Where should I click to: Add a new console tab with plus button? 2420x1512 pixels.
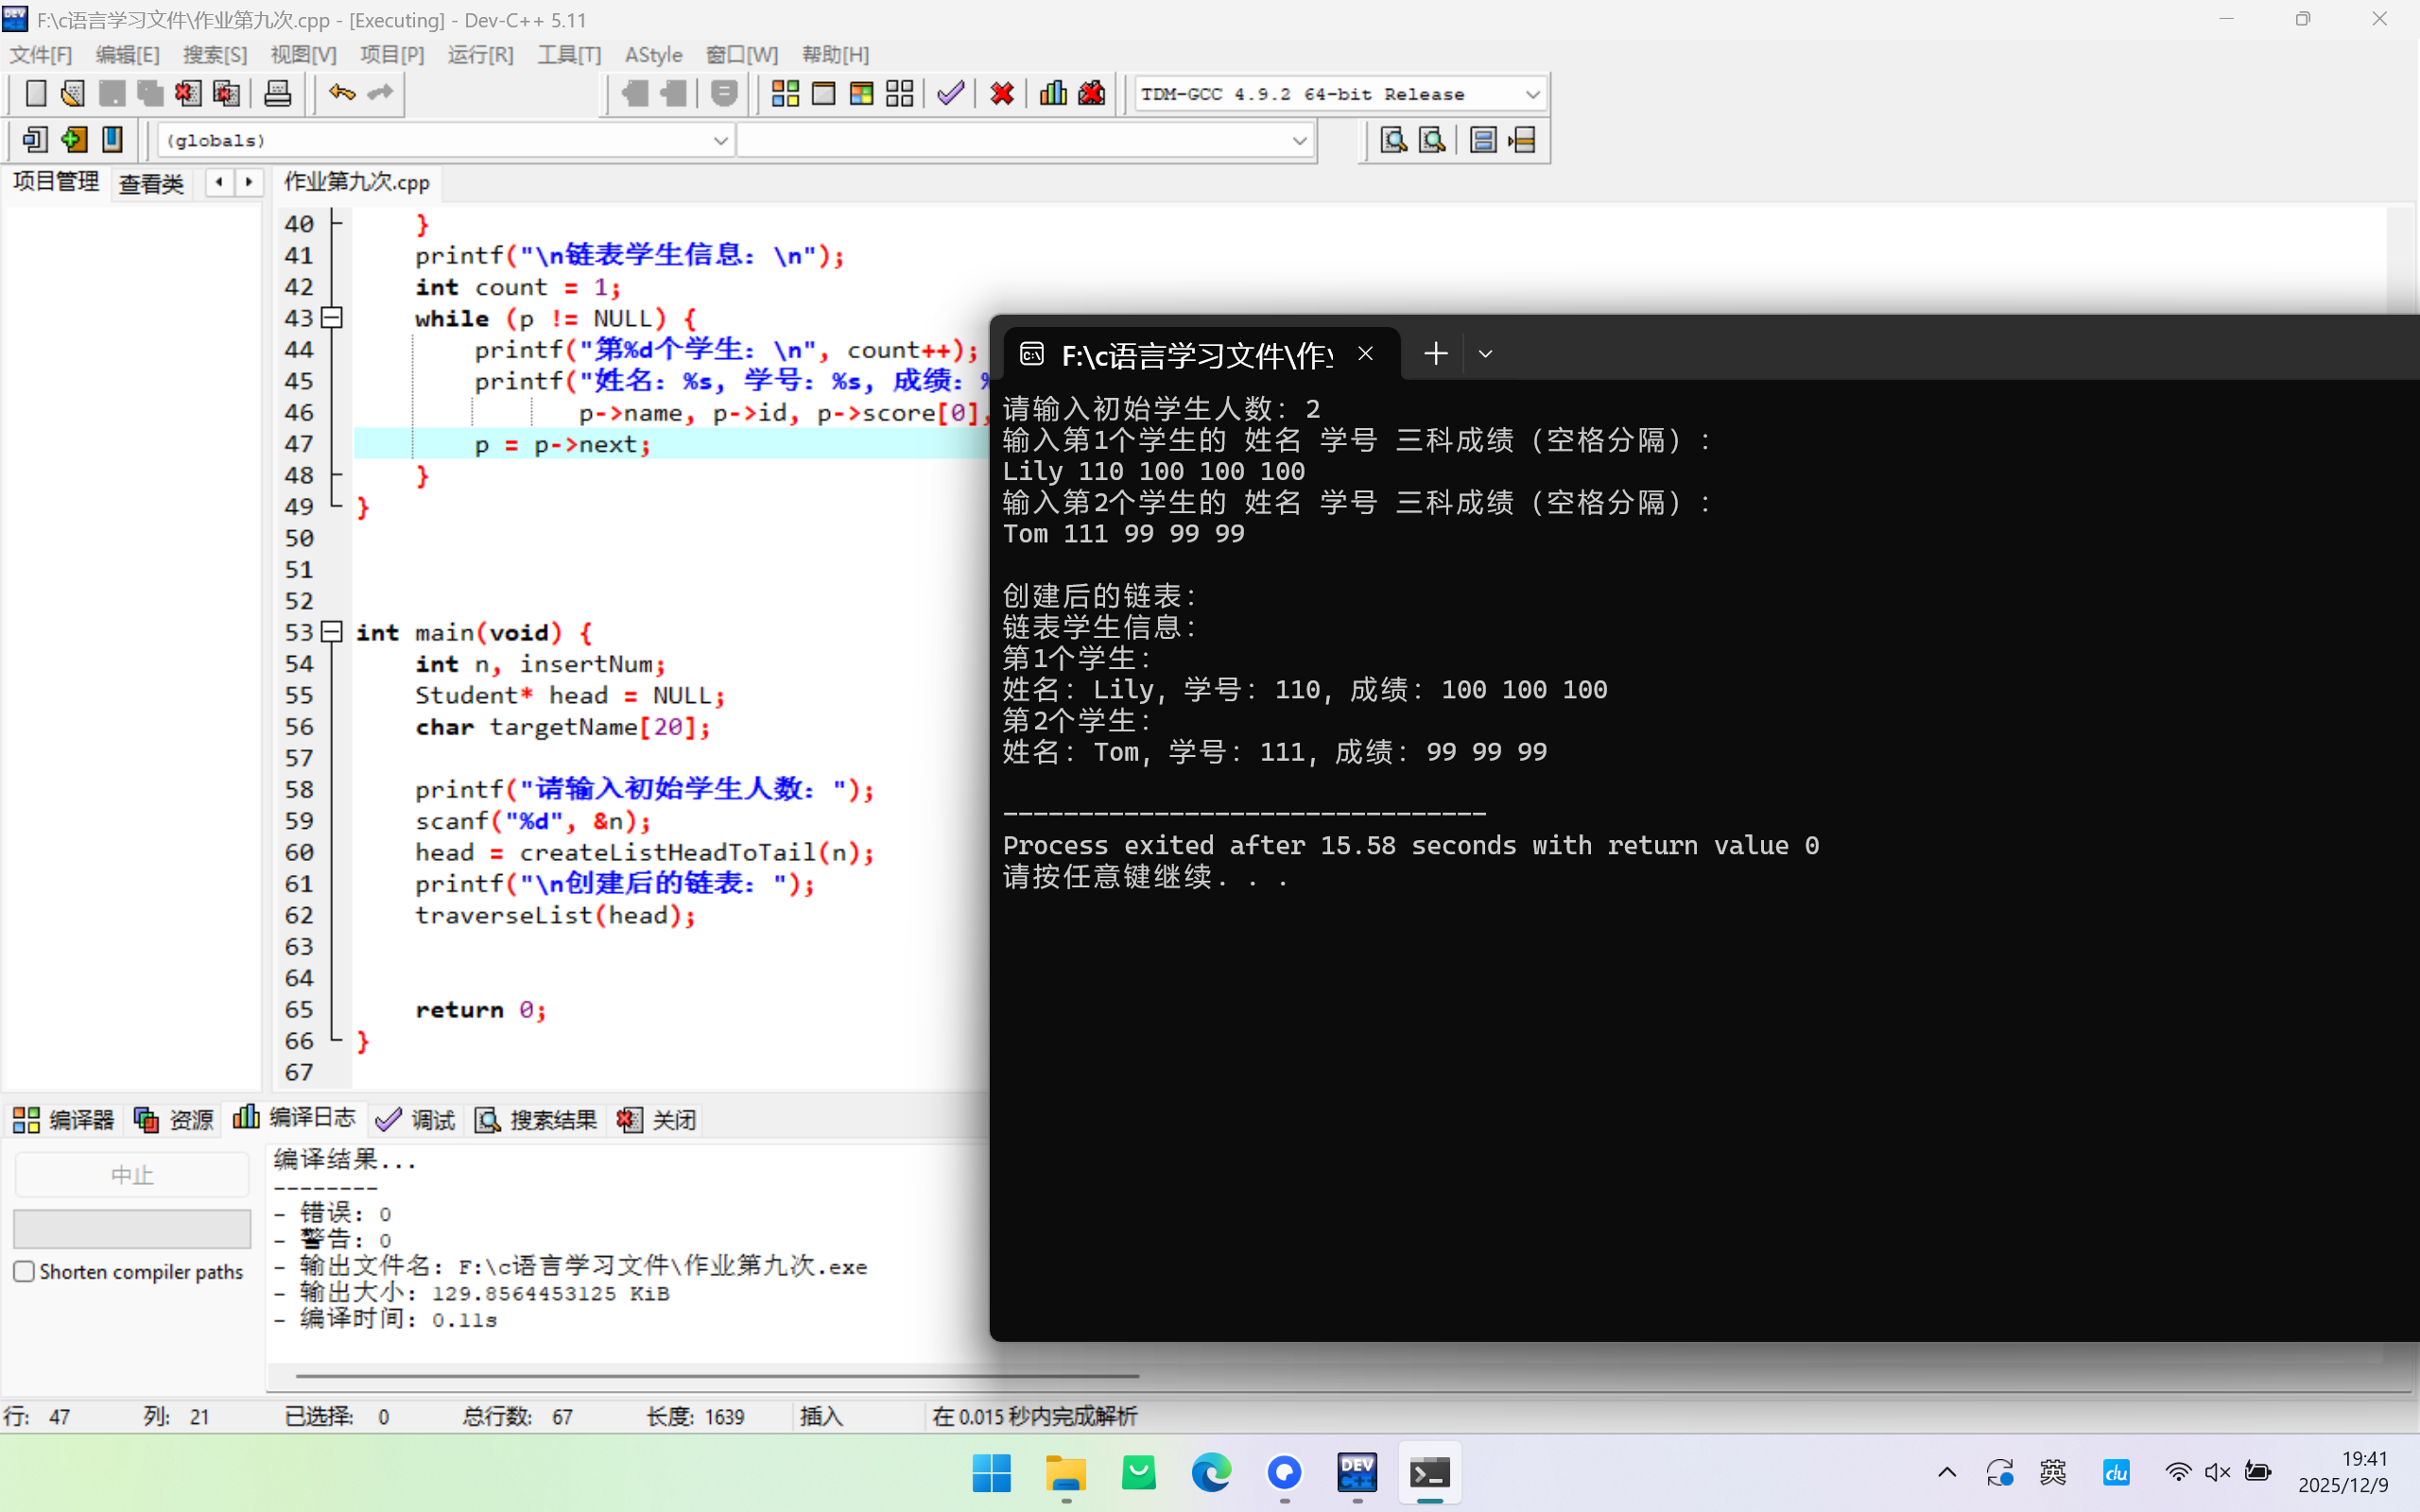[x=1435, y=354]
